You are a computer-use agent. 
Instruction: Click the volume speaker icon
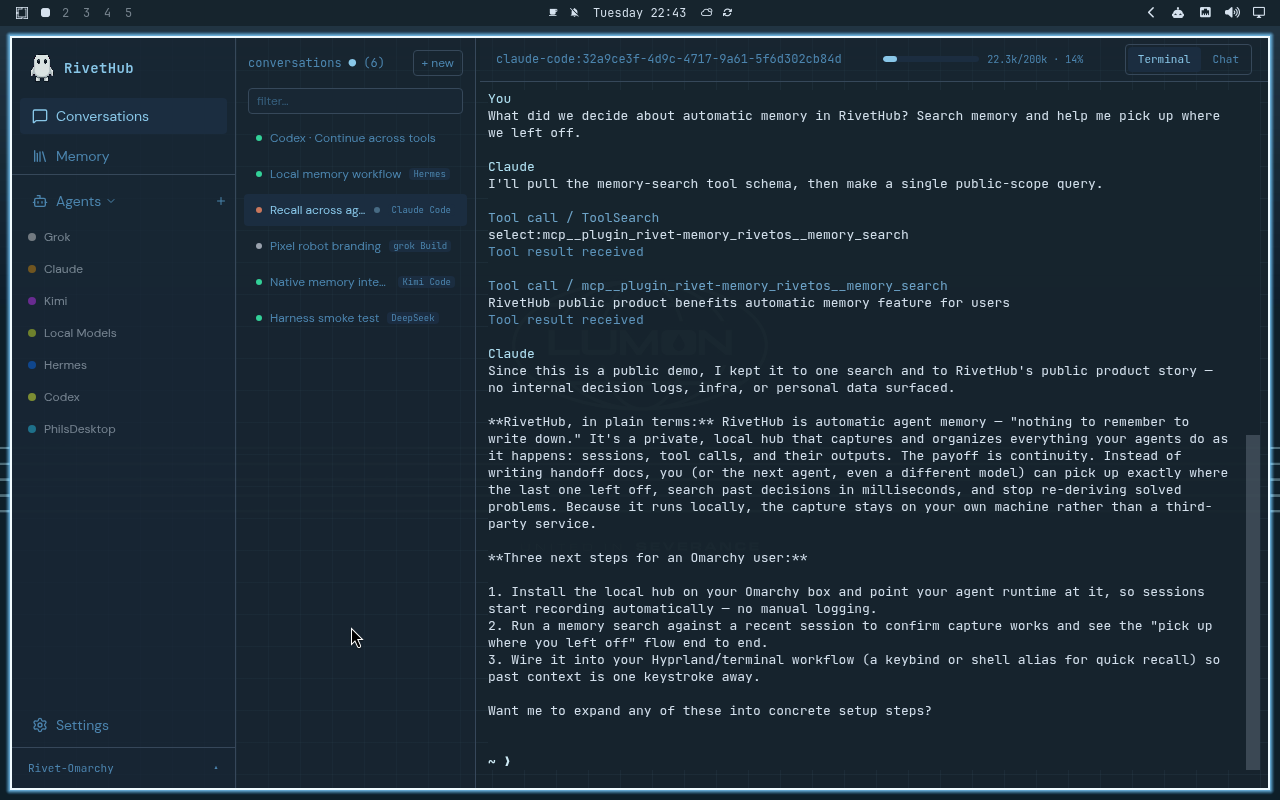(1232, 13)
